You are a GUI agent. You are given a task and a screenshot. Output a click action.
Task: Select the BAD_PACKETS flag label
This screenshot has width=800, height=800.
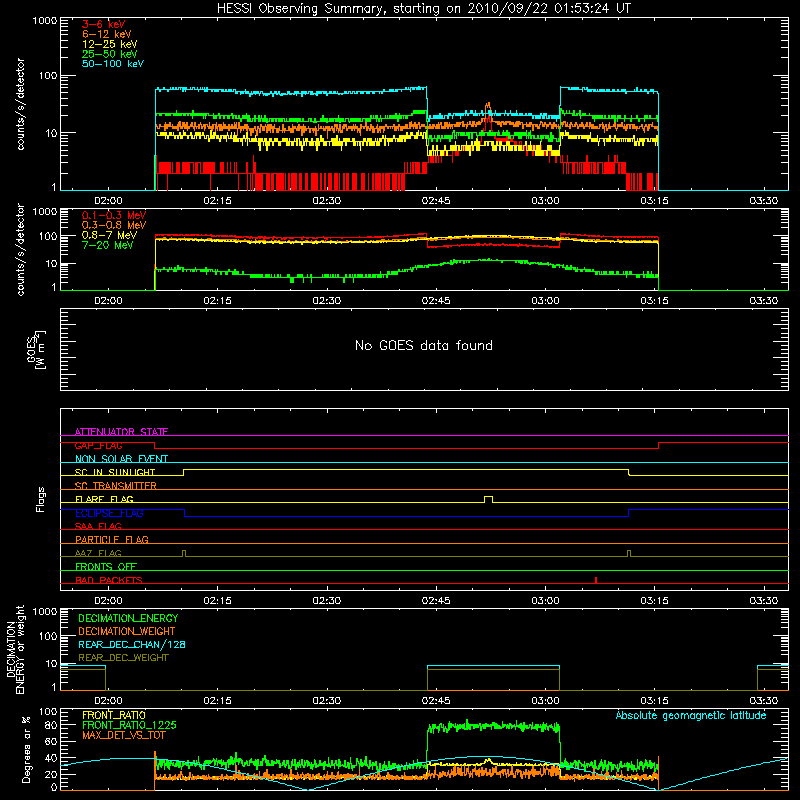tap(109, 580)
